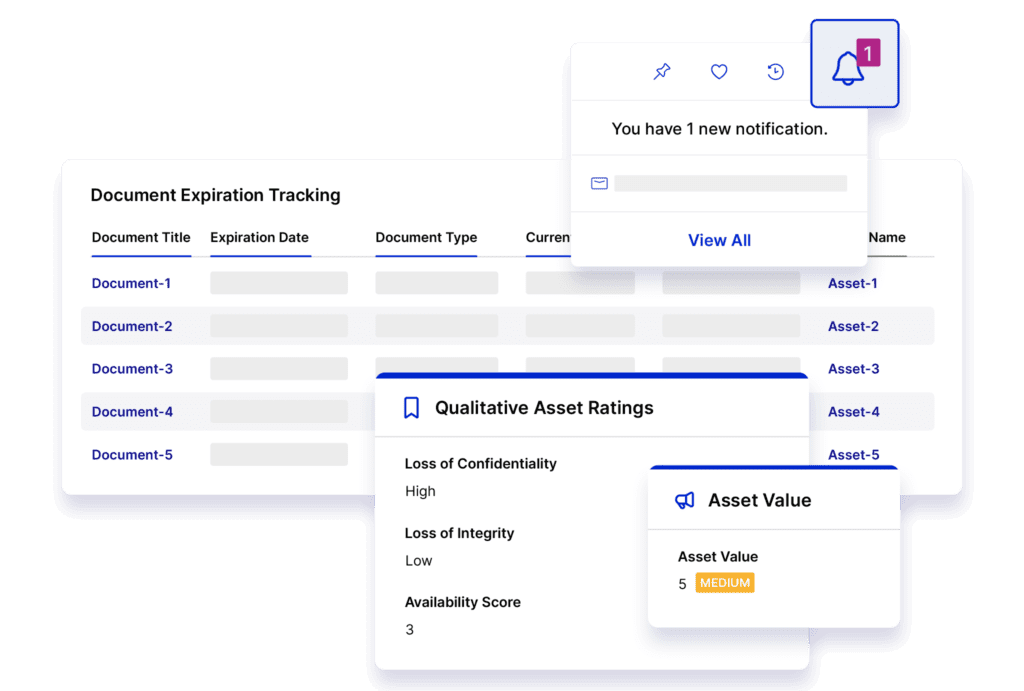This screenshot has height=691, width=1024.
Task: Sort by Expiration Date column header
Action: tap(259, 238)
